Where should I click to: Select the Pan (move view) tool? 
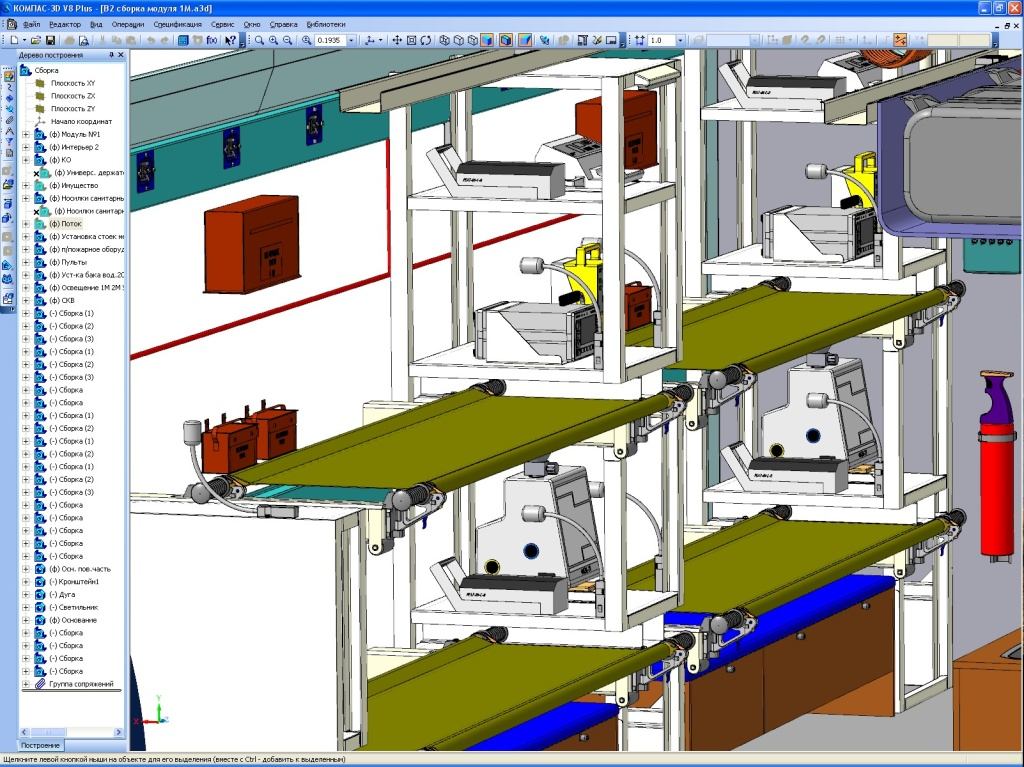pyautogui.click(x=397, y=40)
